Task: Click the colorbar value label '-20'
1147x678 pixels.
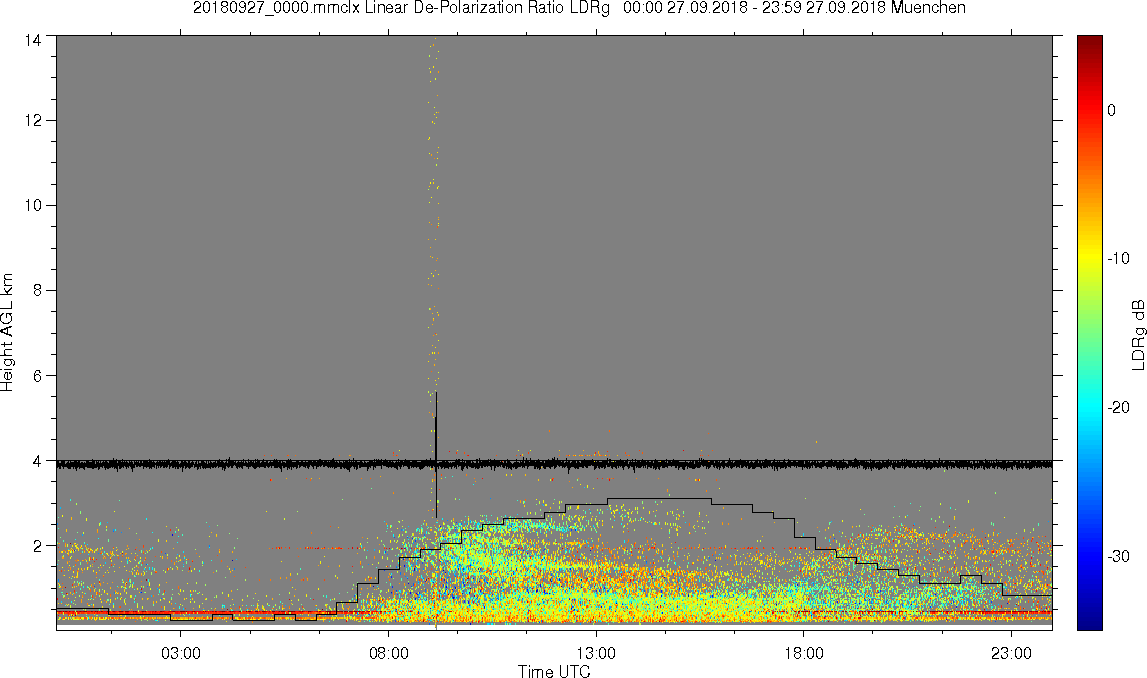Action: [x=1118, y=408]
